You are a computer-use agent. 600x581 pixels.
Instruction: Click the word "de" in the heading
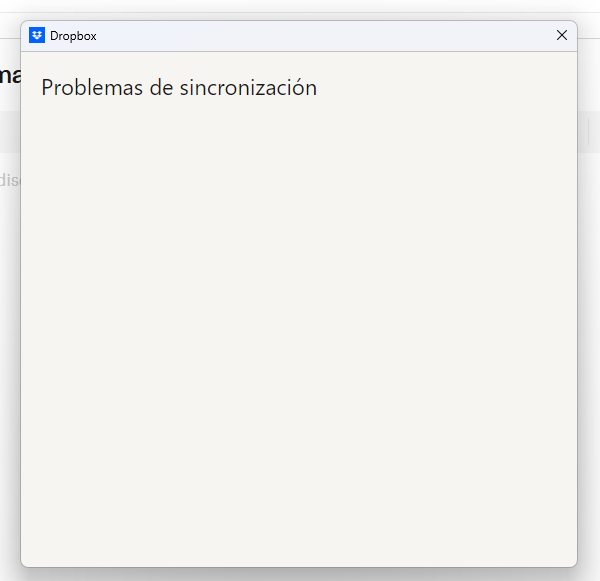[161, 88]
